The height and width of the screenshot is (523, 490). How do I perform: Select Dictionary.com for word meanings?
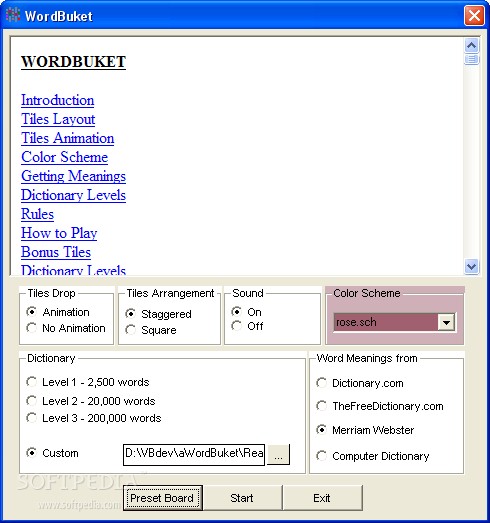tap(360, 383)
